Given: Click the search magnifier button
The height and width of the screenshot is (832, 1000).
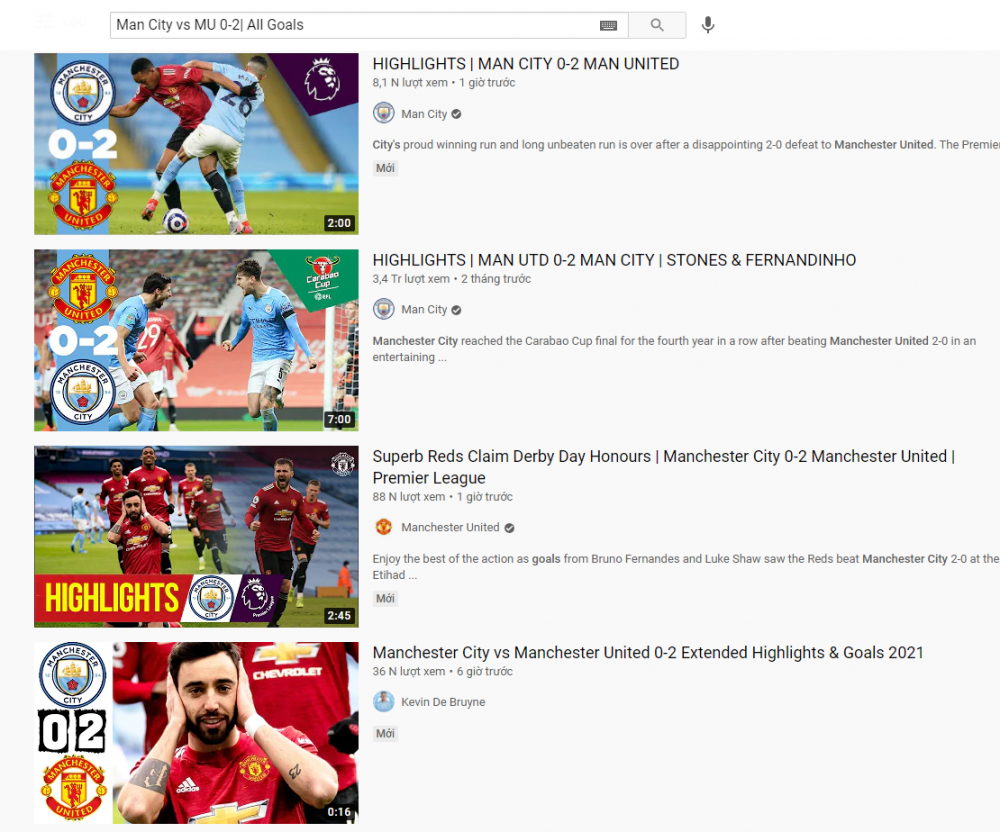Looking at the screenshot, I should pos(657,25).
